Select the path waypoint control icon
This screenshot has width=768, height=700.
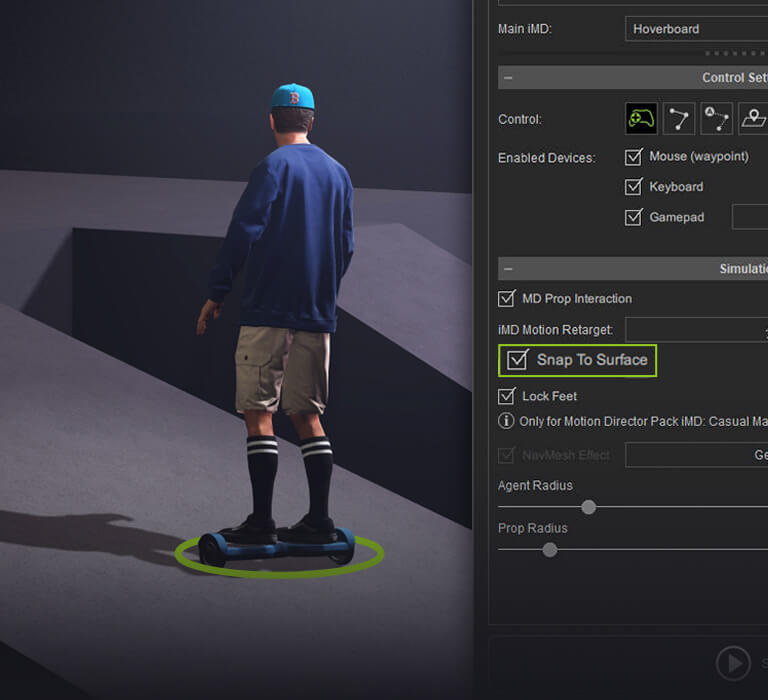(x=678, y=119)
